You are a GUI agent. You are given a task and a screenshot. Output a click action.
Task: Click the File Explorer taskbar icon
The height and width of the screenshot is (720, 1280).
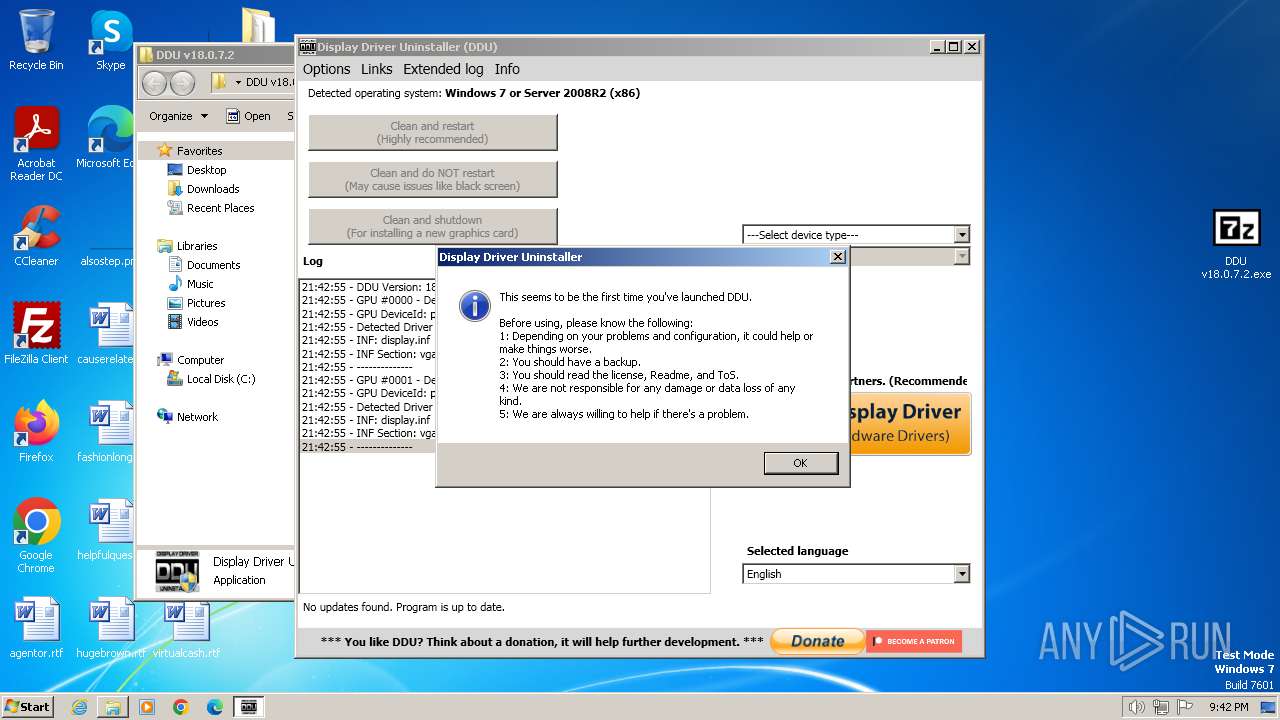tap(113, 707)
